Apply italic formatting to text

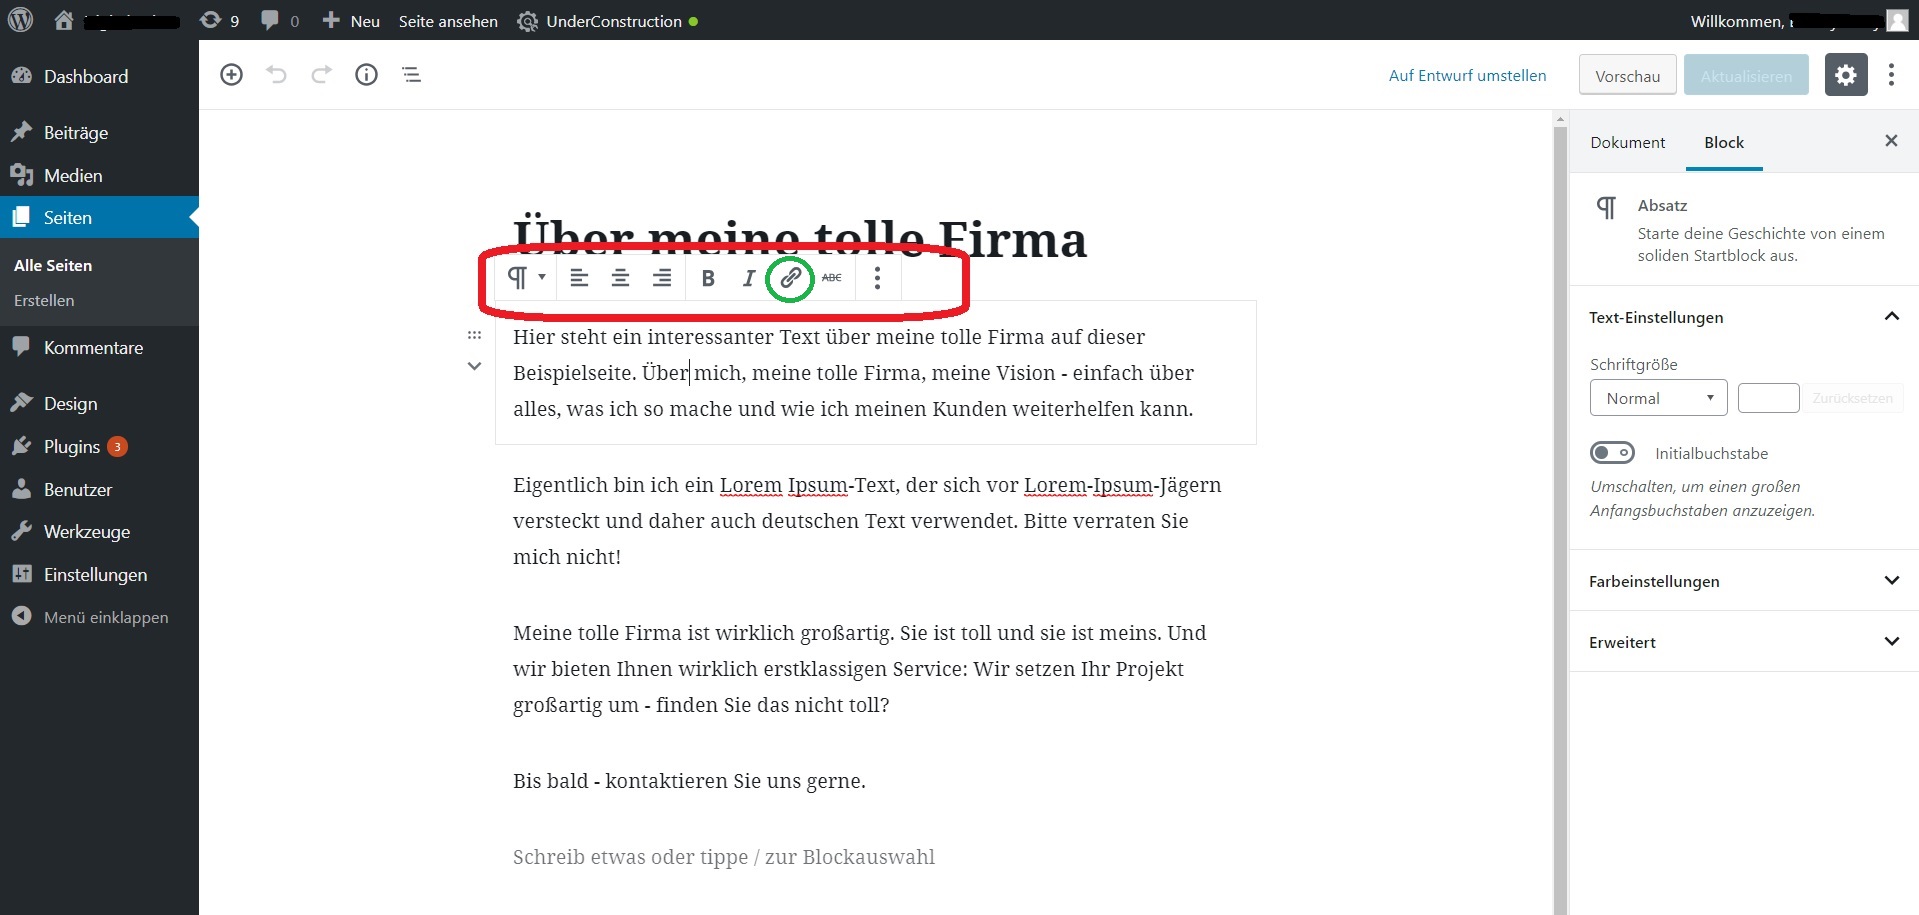coord(748,278)
